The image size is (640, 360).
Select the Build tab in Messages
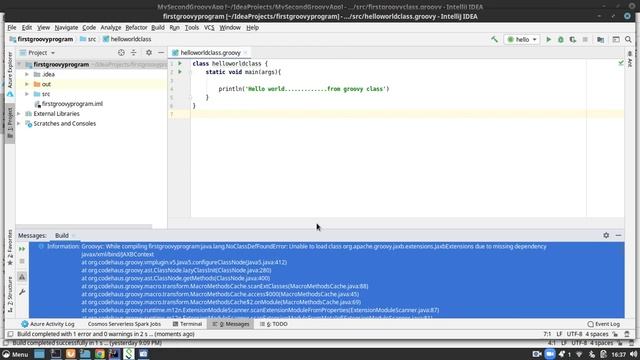point(62,236)
